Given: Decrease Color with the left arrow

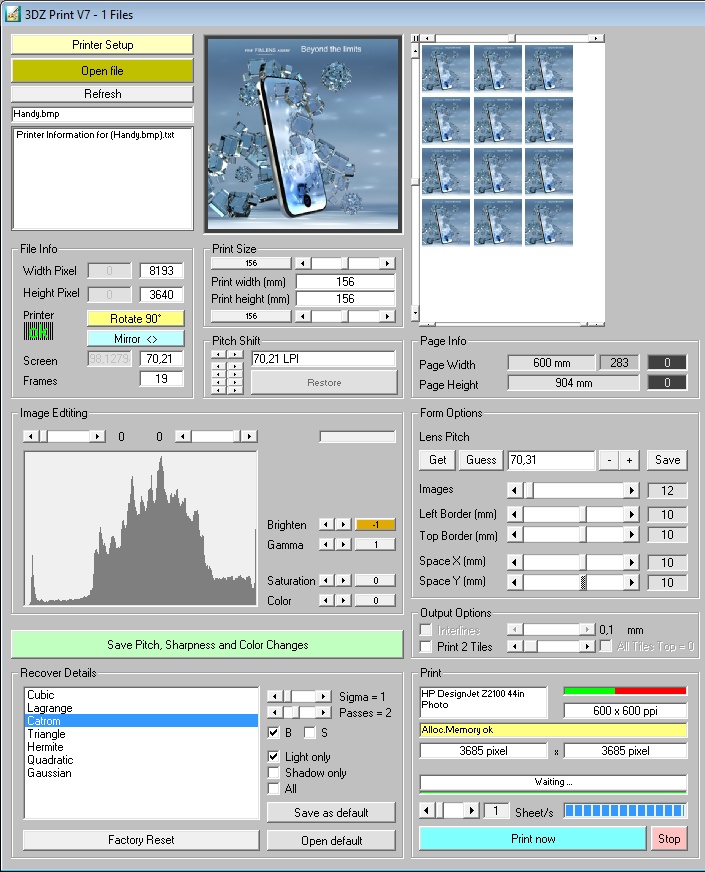Looking at the screenshot, I should (325, 601).
